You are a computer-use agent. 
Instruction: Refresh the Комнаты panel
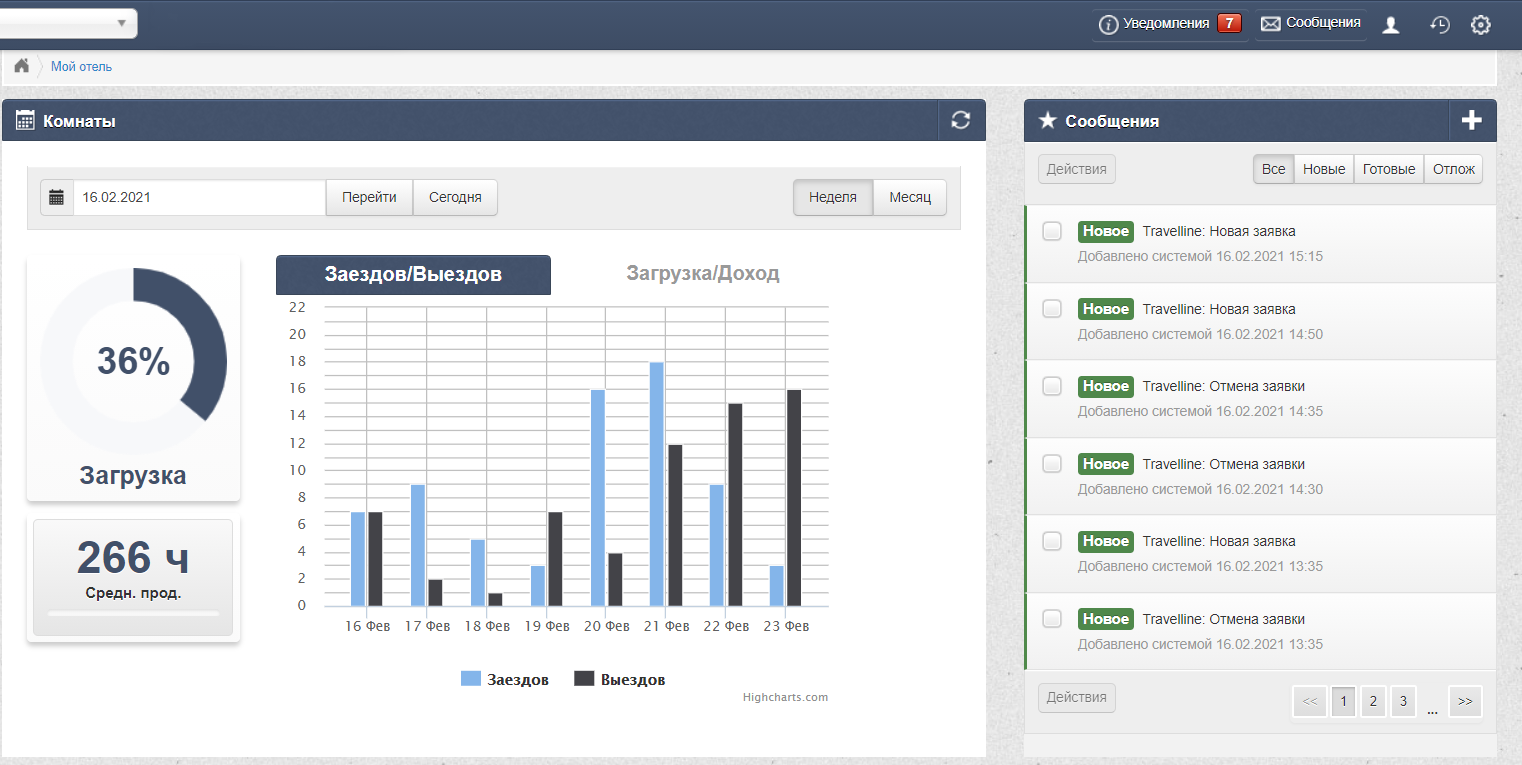(961, 120)
